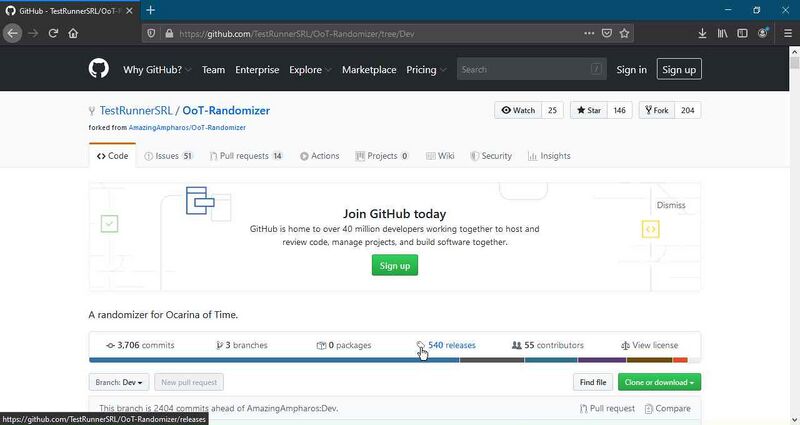The width and height of the screenshot is (800, 425).
Task: Save page to Pocket icon
Action: click(x=606, y=33)
